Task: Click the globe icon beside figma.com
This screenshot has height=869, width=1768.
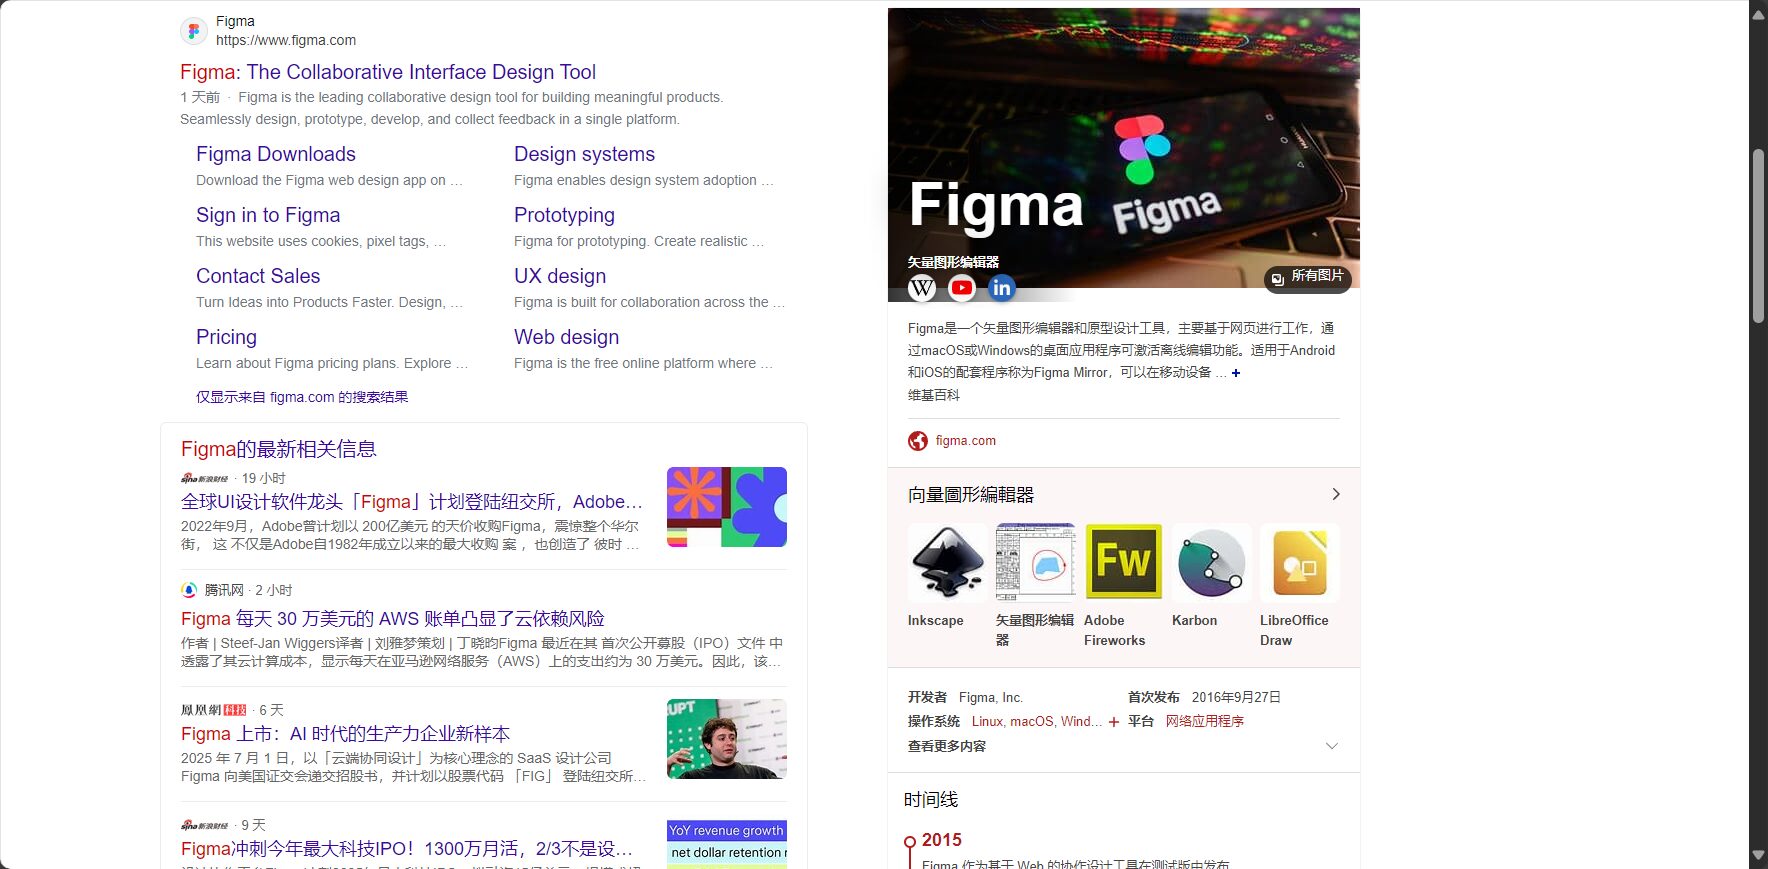Action: (918, 441)
